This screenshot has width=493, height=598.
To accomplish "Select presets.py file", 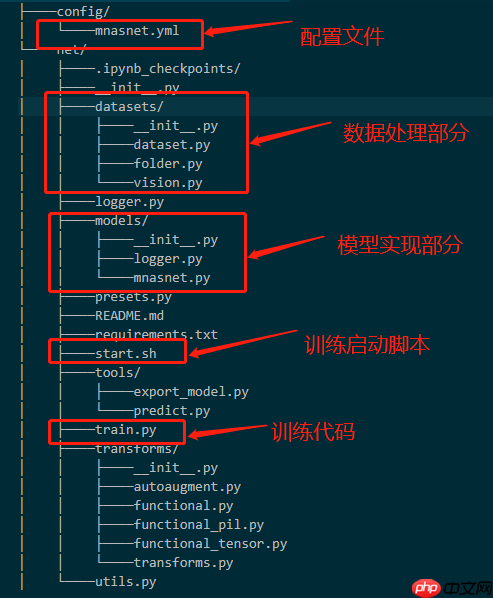I will [x=133, y=297].
